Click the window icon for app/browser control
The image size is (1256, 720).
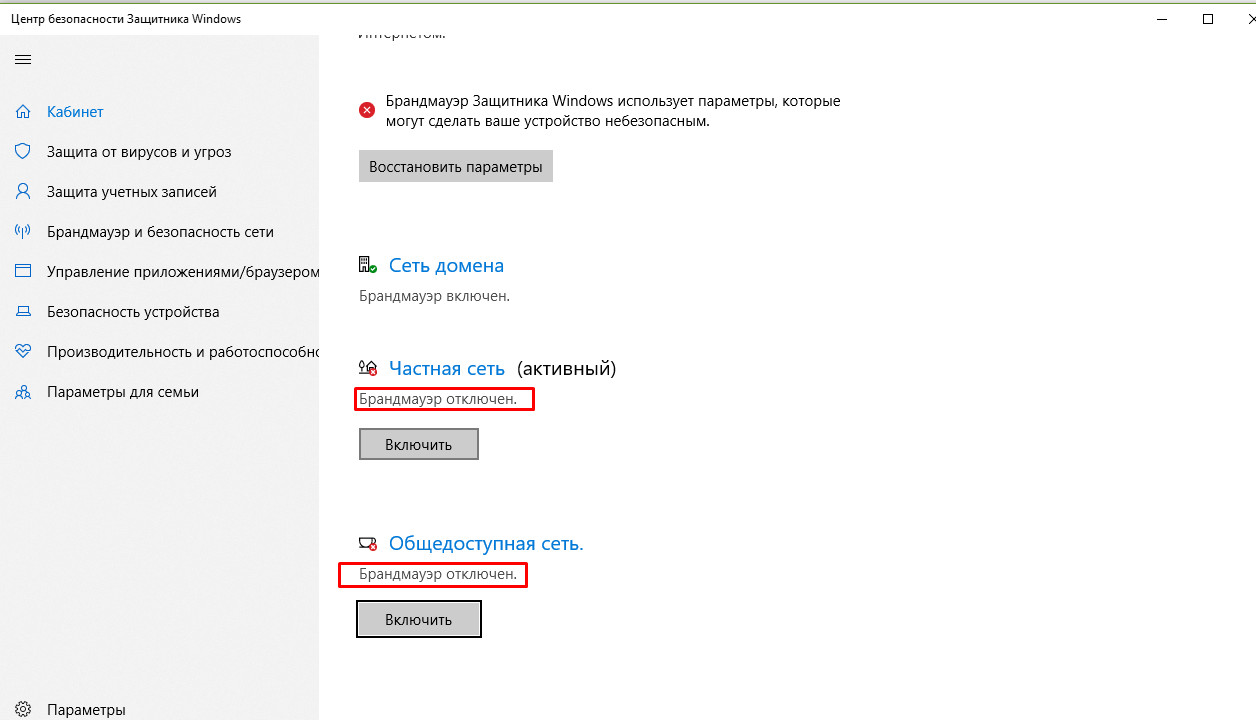click(23, 272)
